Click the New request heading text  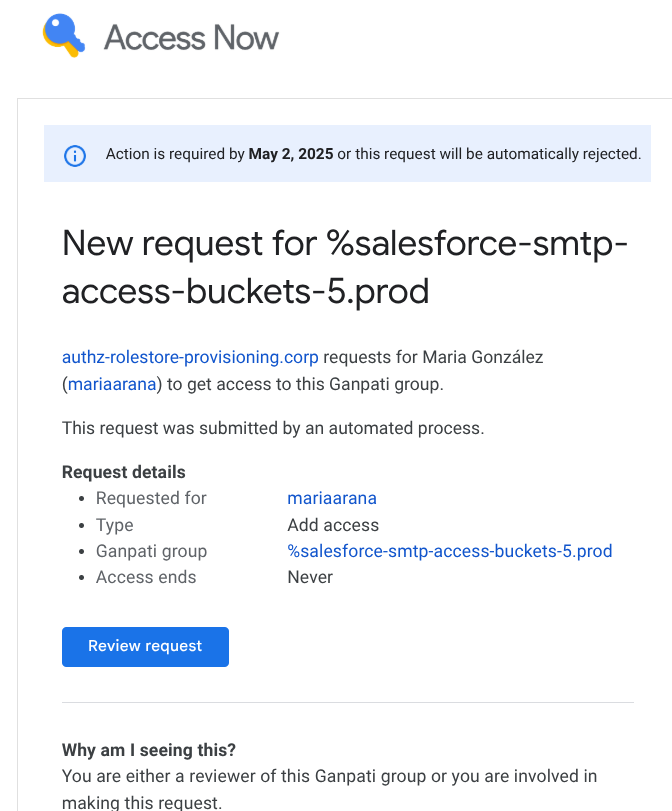[345, 267]
